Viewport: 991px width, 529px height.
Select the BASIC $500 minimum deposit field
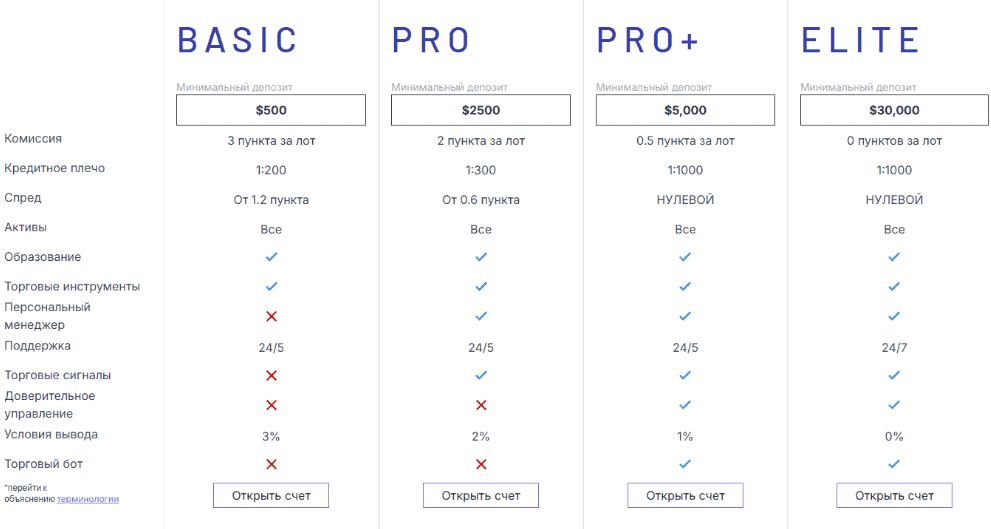click(271, 110)
